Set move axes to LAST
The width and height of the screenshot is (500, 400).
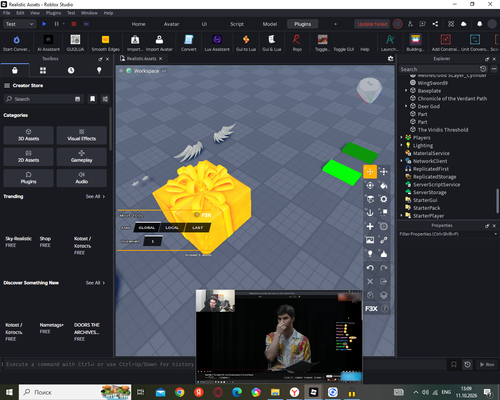coord(198,228)
